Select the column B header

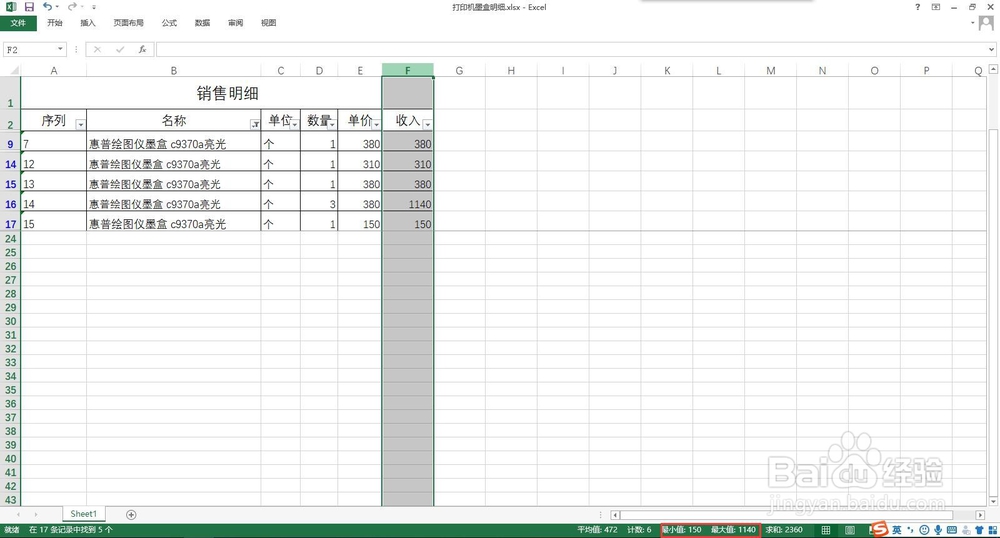(x=173, y=70)
